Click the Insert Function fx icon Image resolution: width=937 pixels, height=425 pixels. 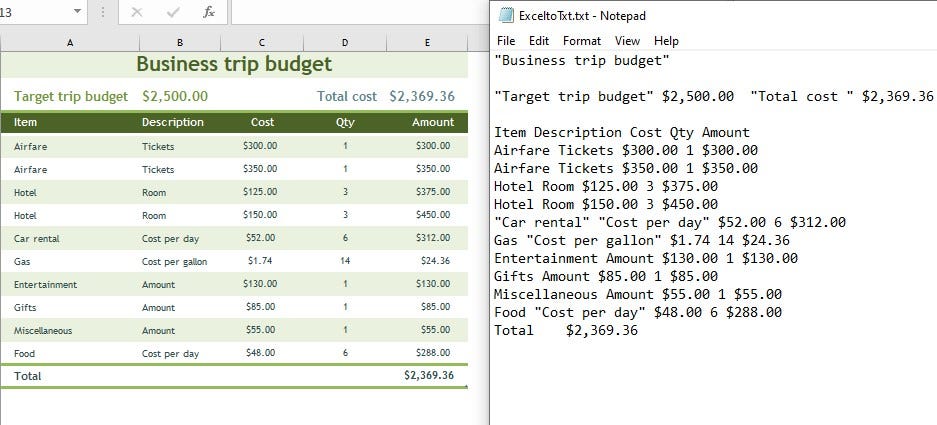click(209, 12)
